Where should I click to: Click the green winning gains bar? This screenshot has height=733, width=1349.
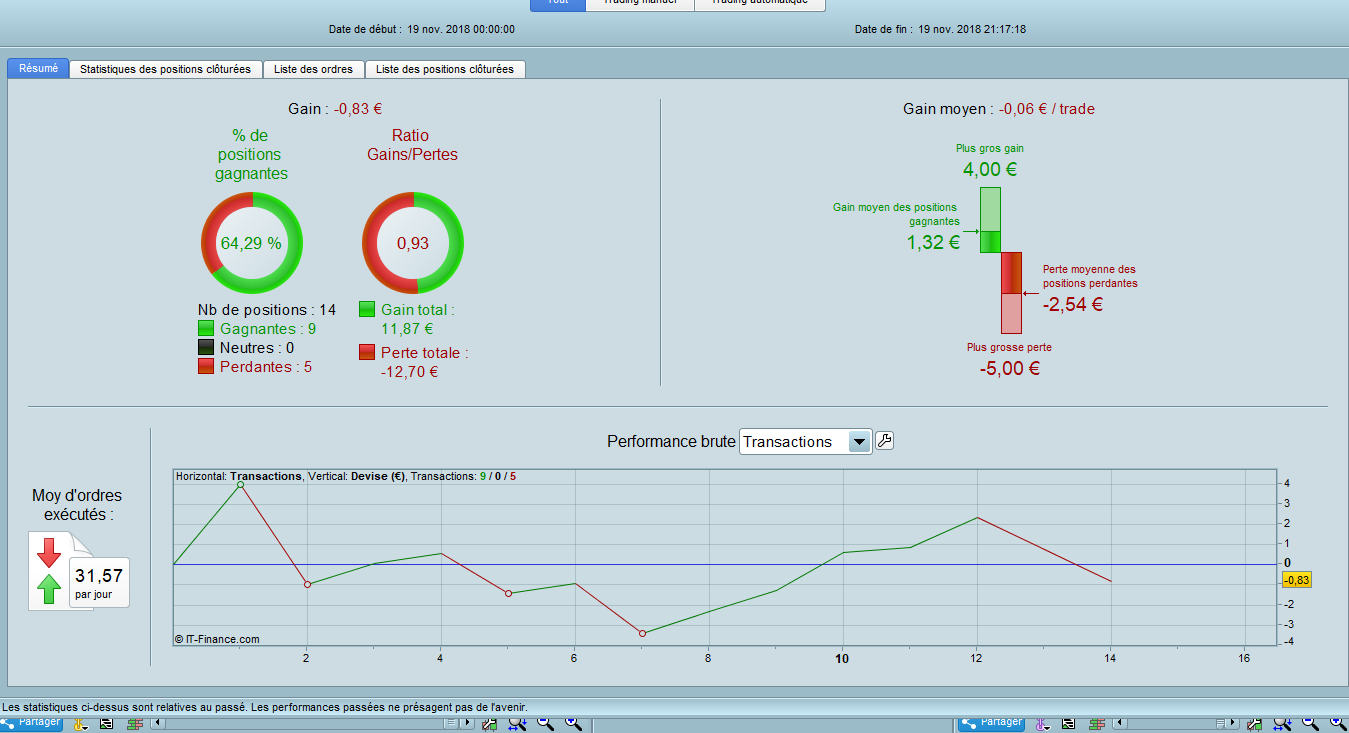pyautogui.click(x=990, y=220)
